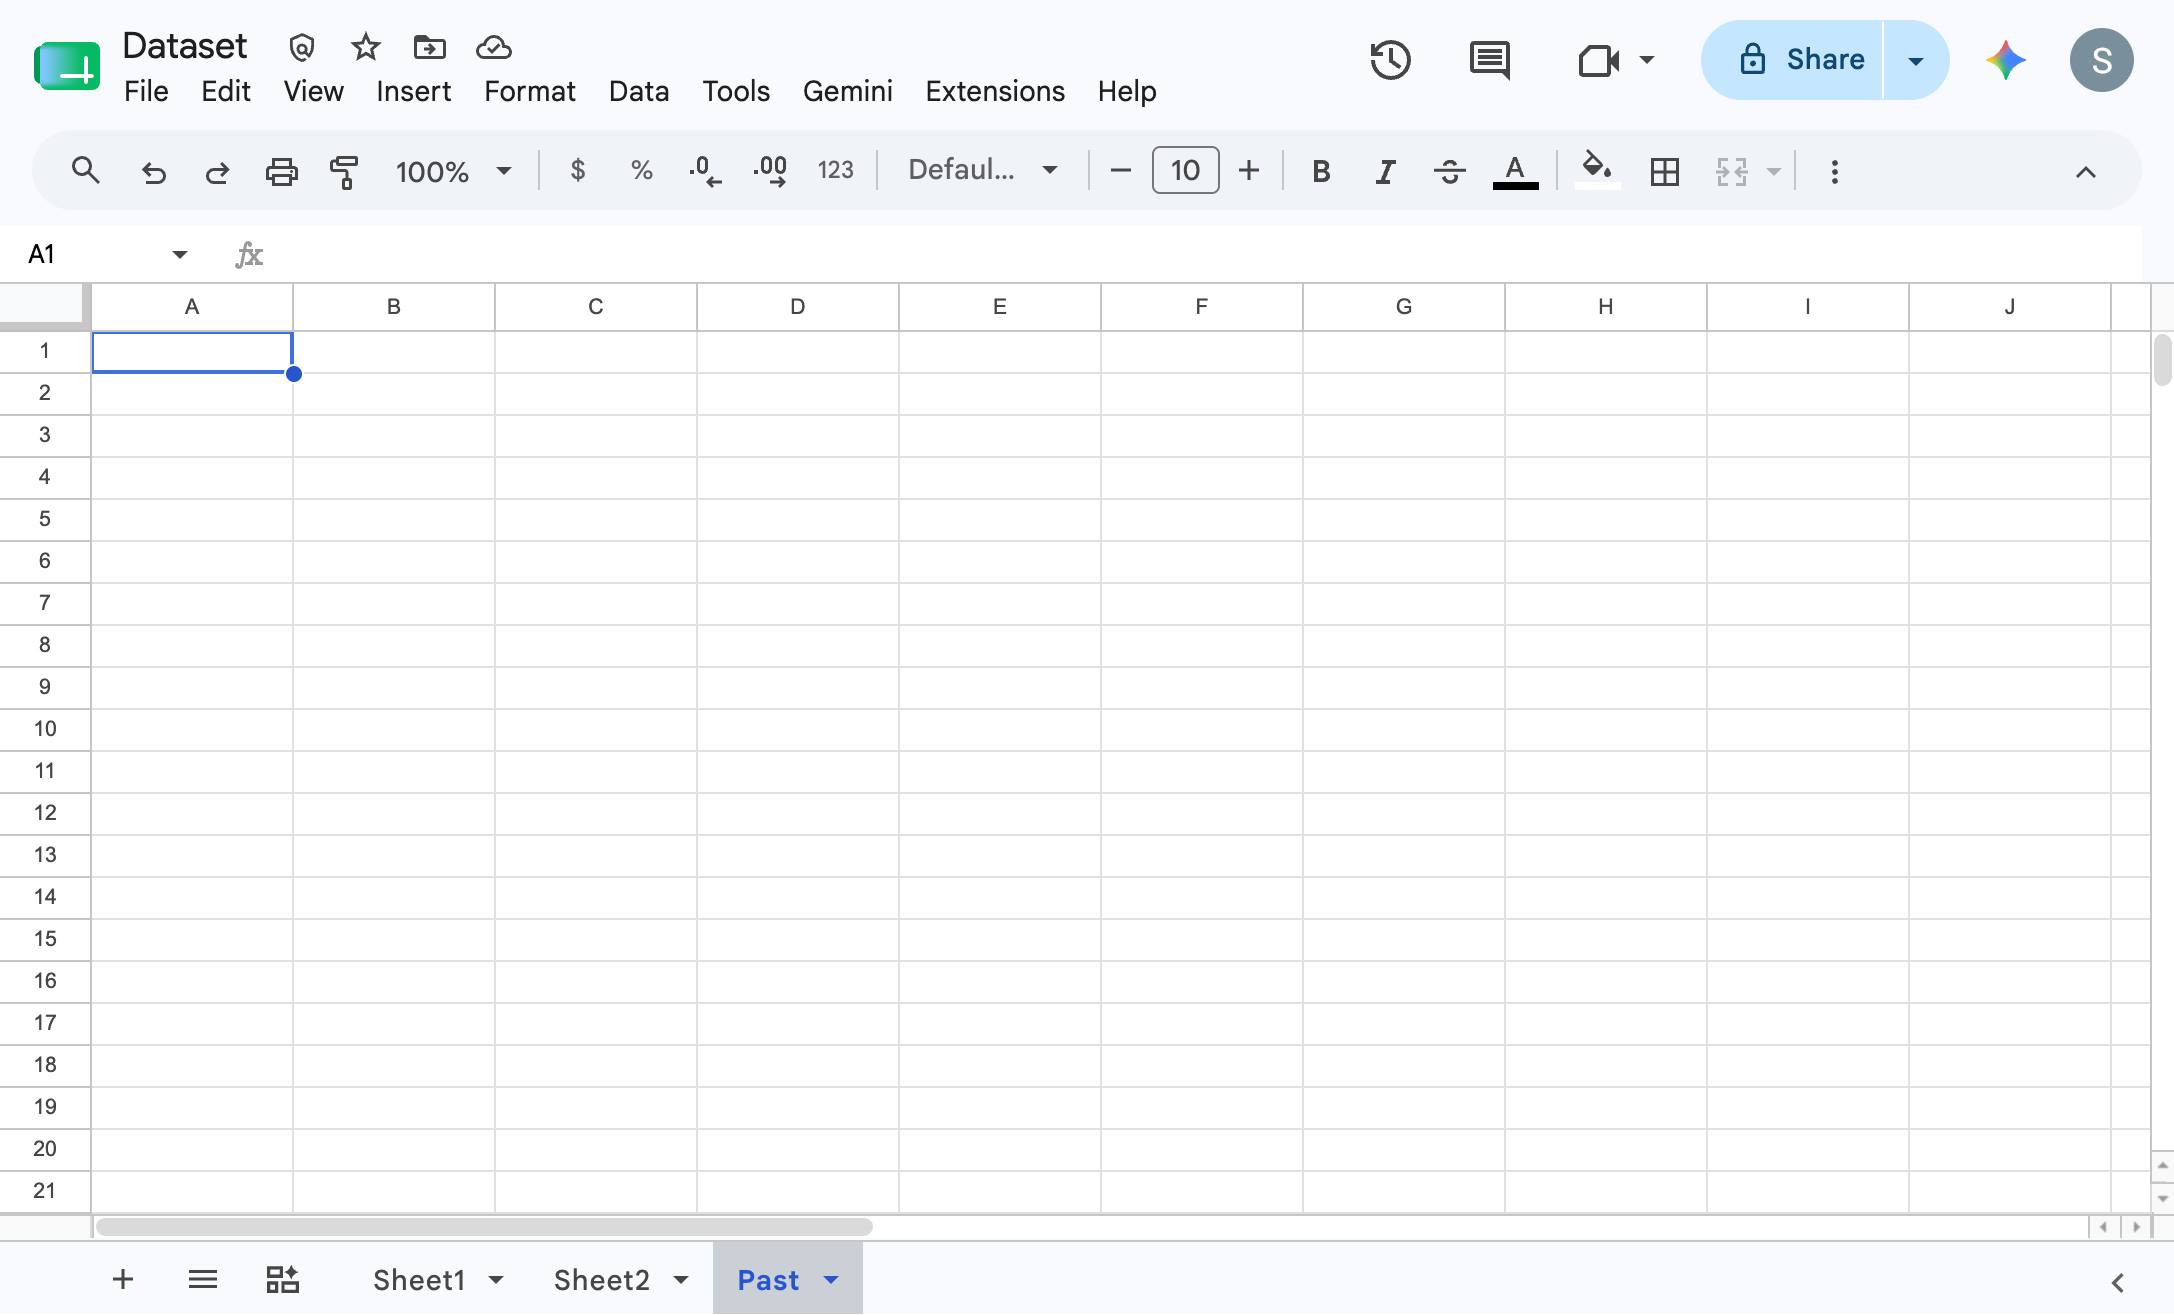Format as currency dollar sign
The height and width of the screenshot is (1315, 2174).
tap(577, 171)
